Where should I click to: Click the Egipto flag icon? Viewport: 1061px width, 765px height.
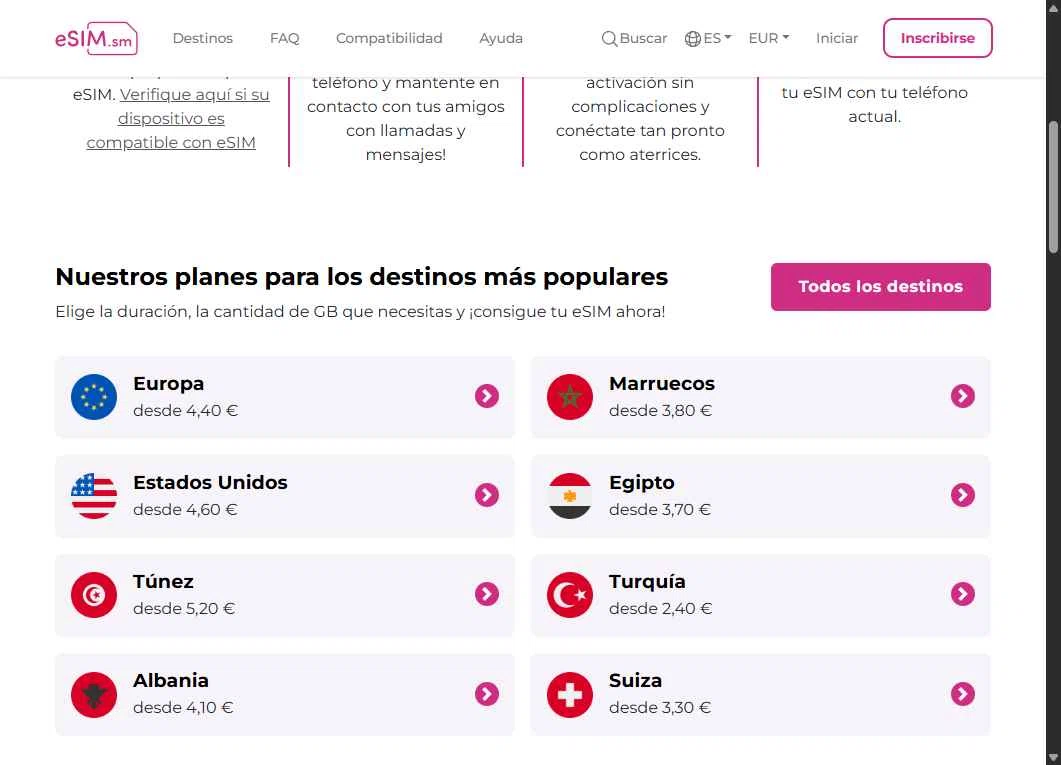(570, 496)
